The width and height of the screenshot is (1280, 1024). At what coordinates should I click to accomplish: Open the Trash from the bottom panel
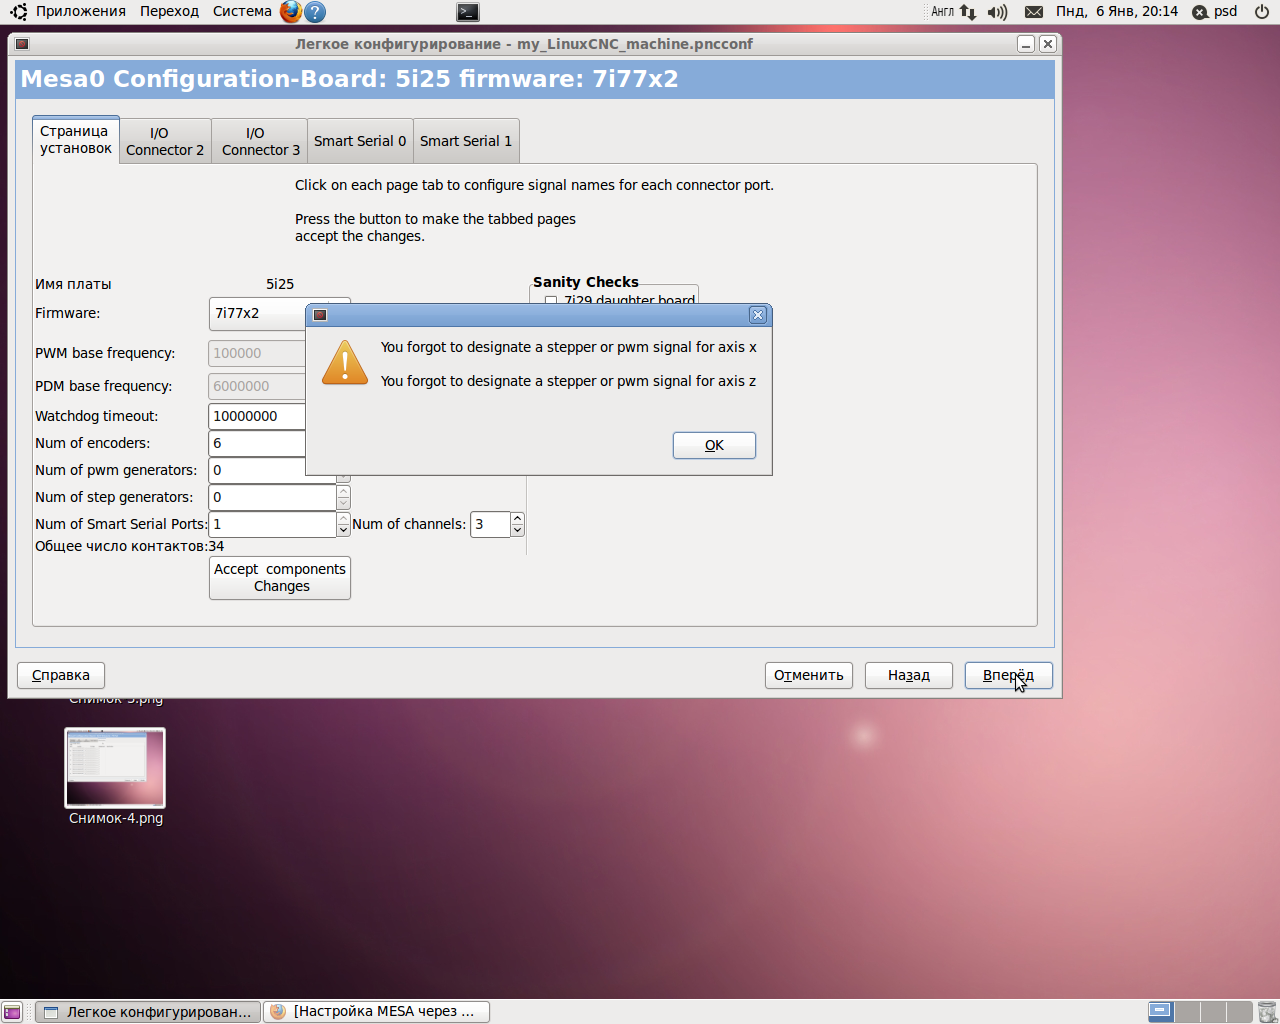tap(1267, 1012)
